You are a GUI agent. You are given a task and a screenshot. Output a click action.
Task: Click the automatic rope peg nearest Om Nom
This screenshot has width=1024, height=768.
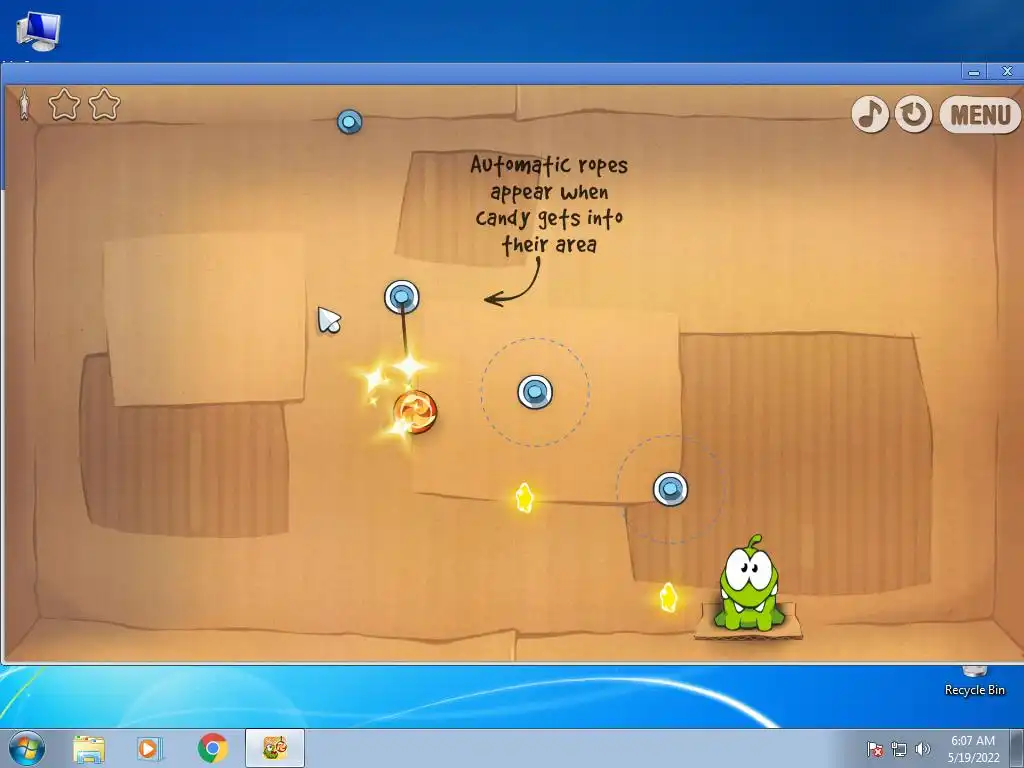(670, 488)
